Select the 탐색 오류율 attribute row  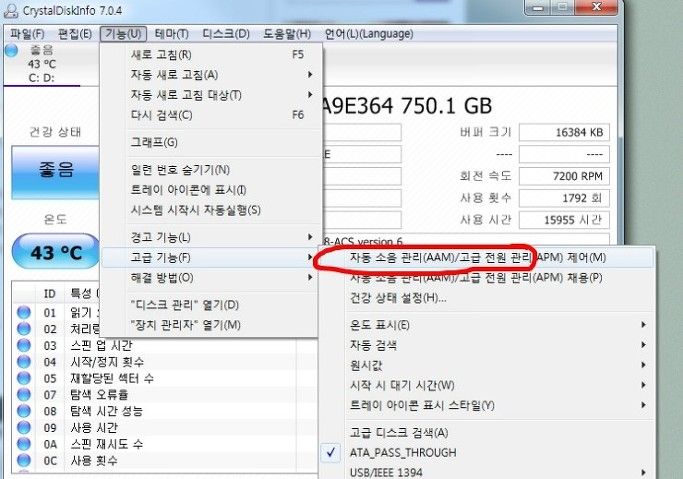point(166,395)
